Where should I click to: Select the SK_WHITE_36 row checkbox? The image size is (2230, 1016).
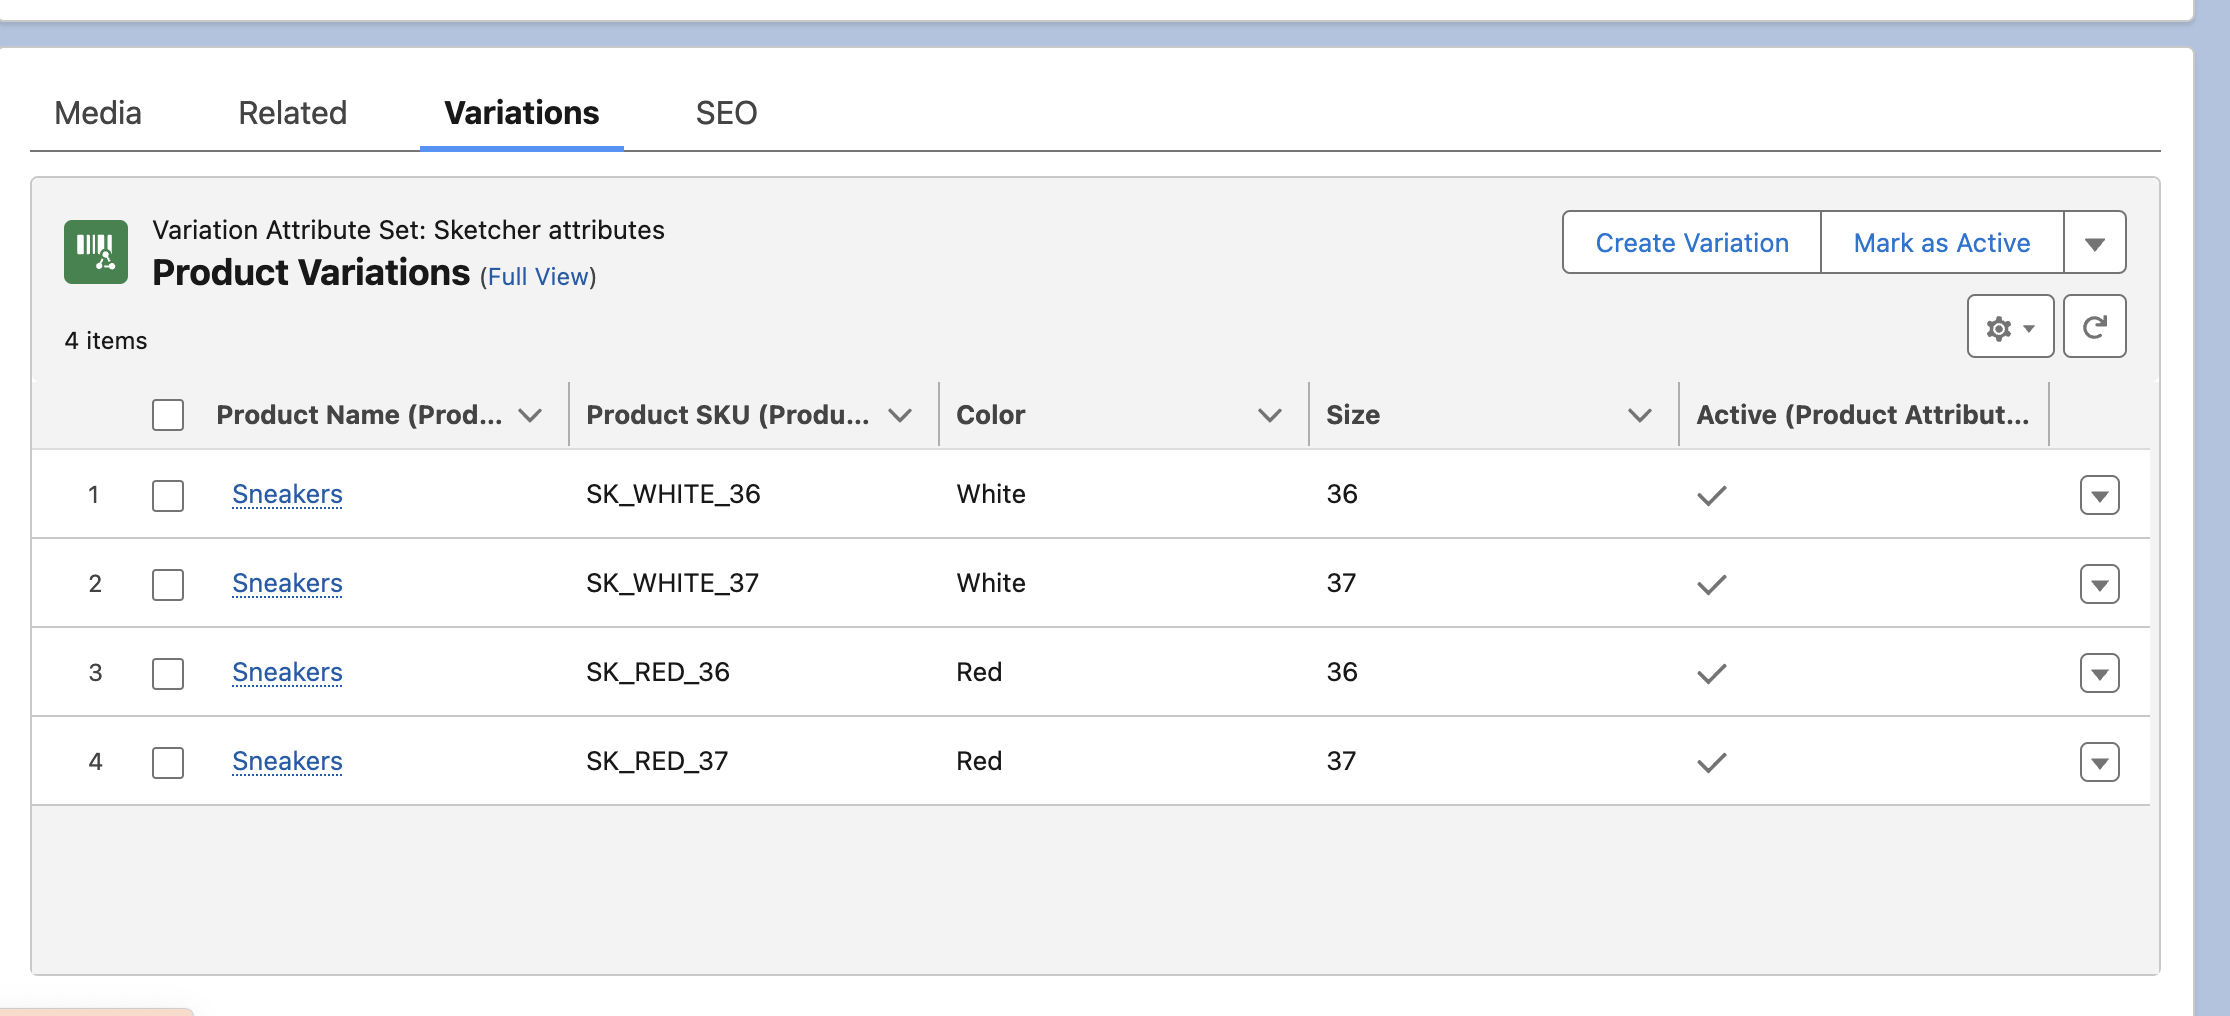[x=168, y=495]
